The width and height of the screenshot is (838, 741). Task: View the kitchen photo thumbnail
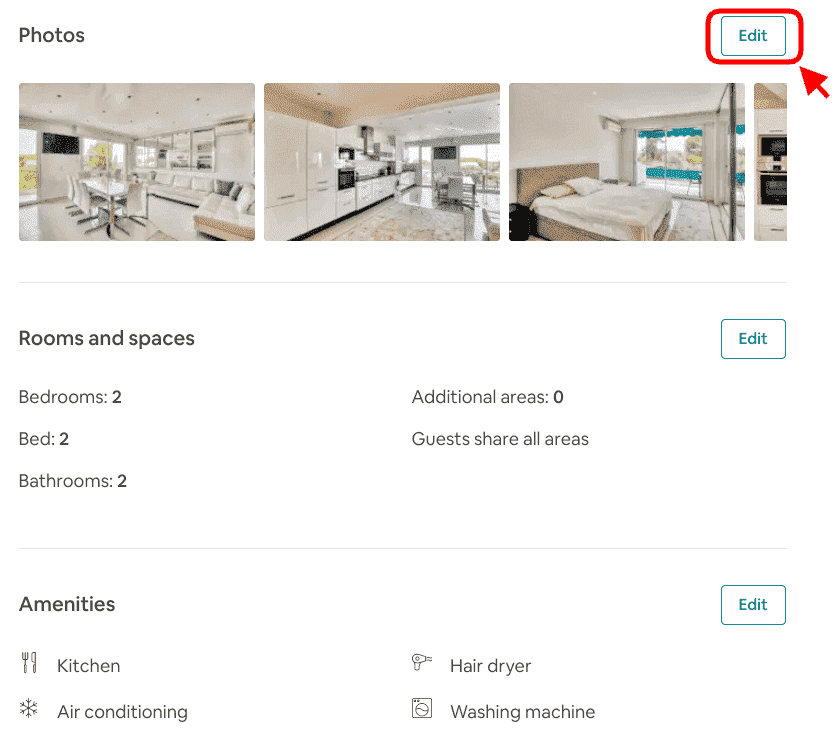pyautogui.click(x=381, y=161)
